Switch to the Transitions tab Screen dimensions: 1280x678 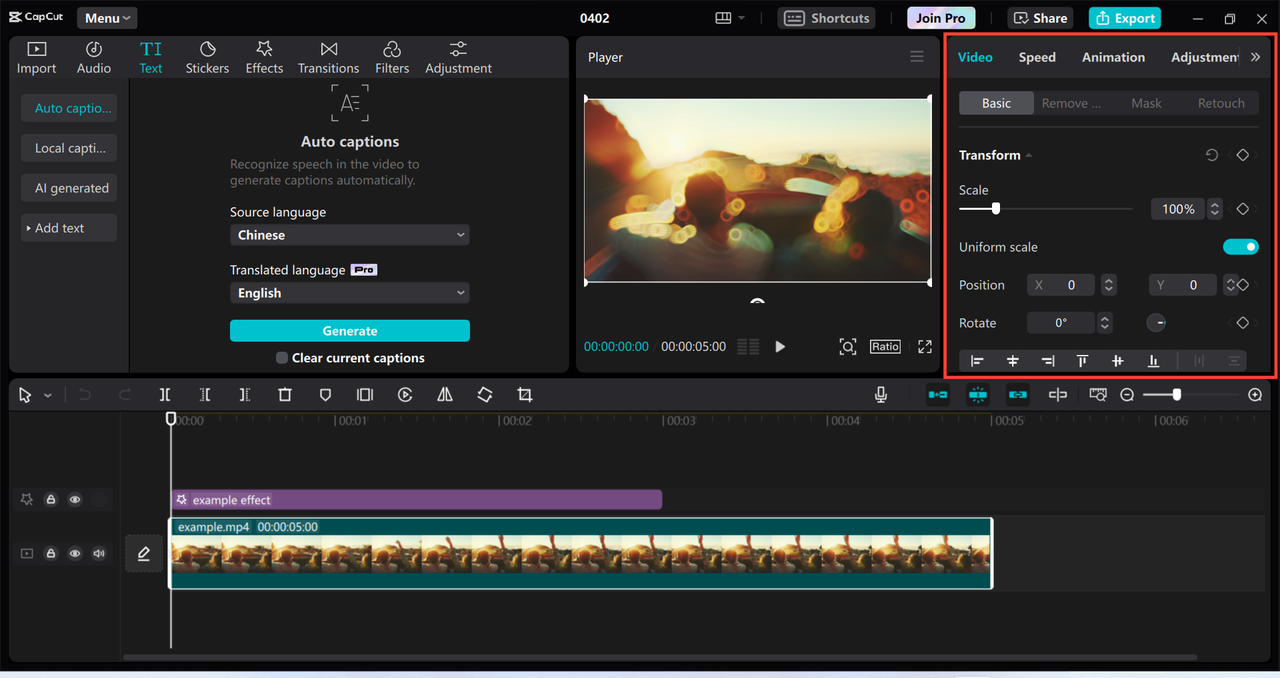point(328,57)
